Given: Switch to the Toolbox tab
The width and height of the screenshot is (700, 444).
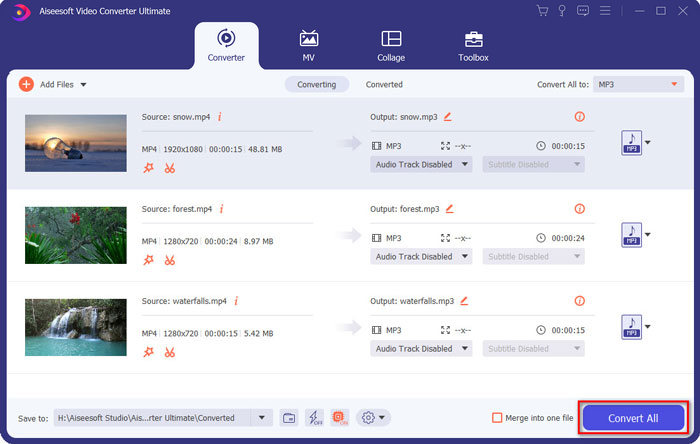Looking at the screenshot, I should click(x=473, y=46).
